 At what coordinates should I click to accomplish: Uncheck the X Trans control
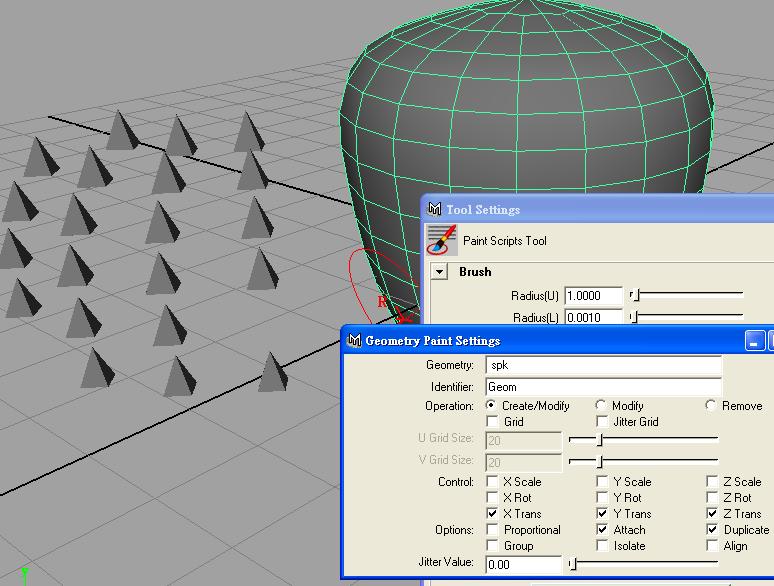(492, 513)
